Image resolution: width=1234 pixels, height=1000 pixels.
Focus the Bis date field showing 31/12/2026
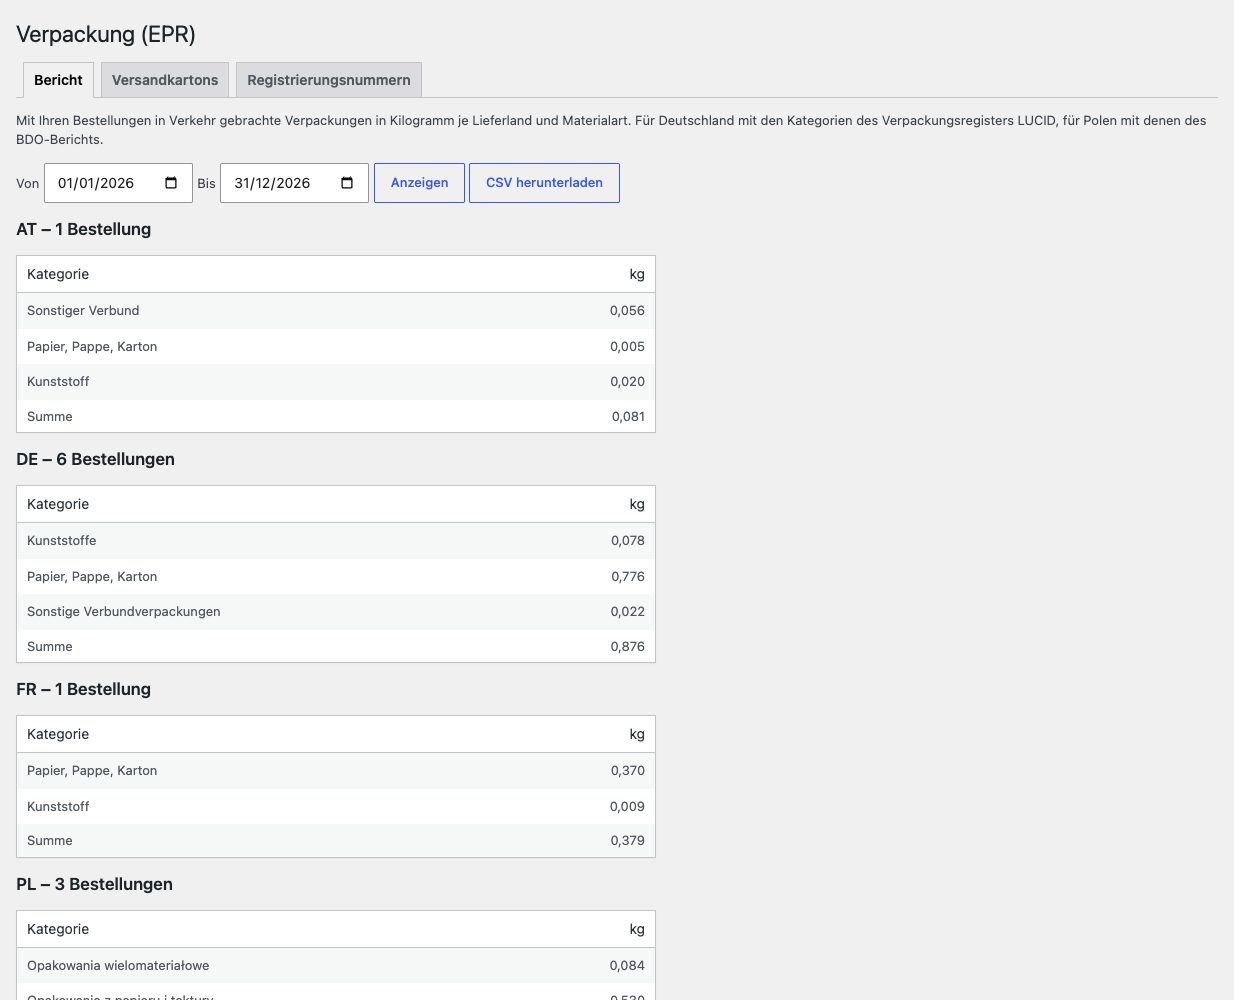(x=294, y=183)
